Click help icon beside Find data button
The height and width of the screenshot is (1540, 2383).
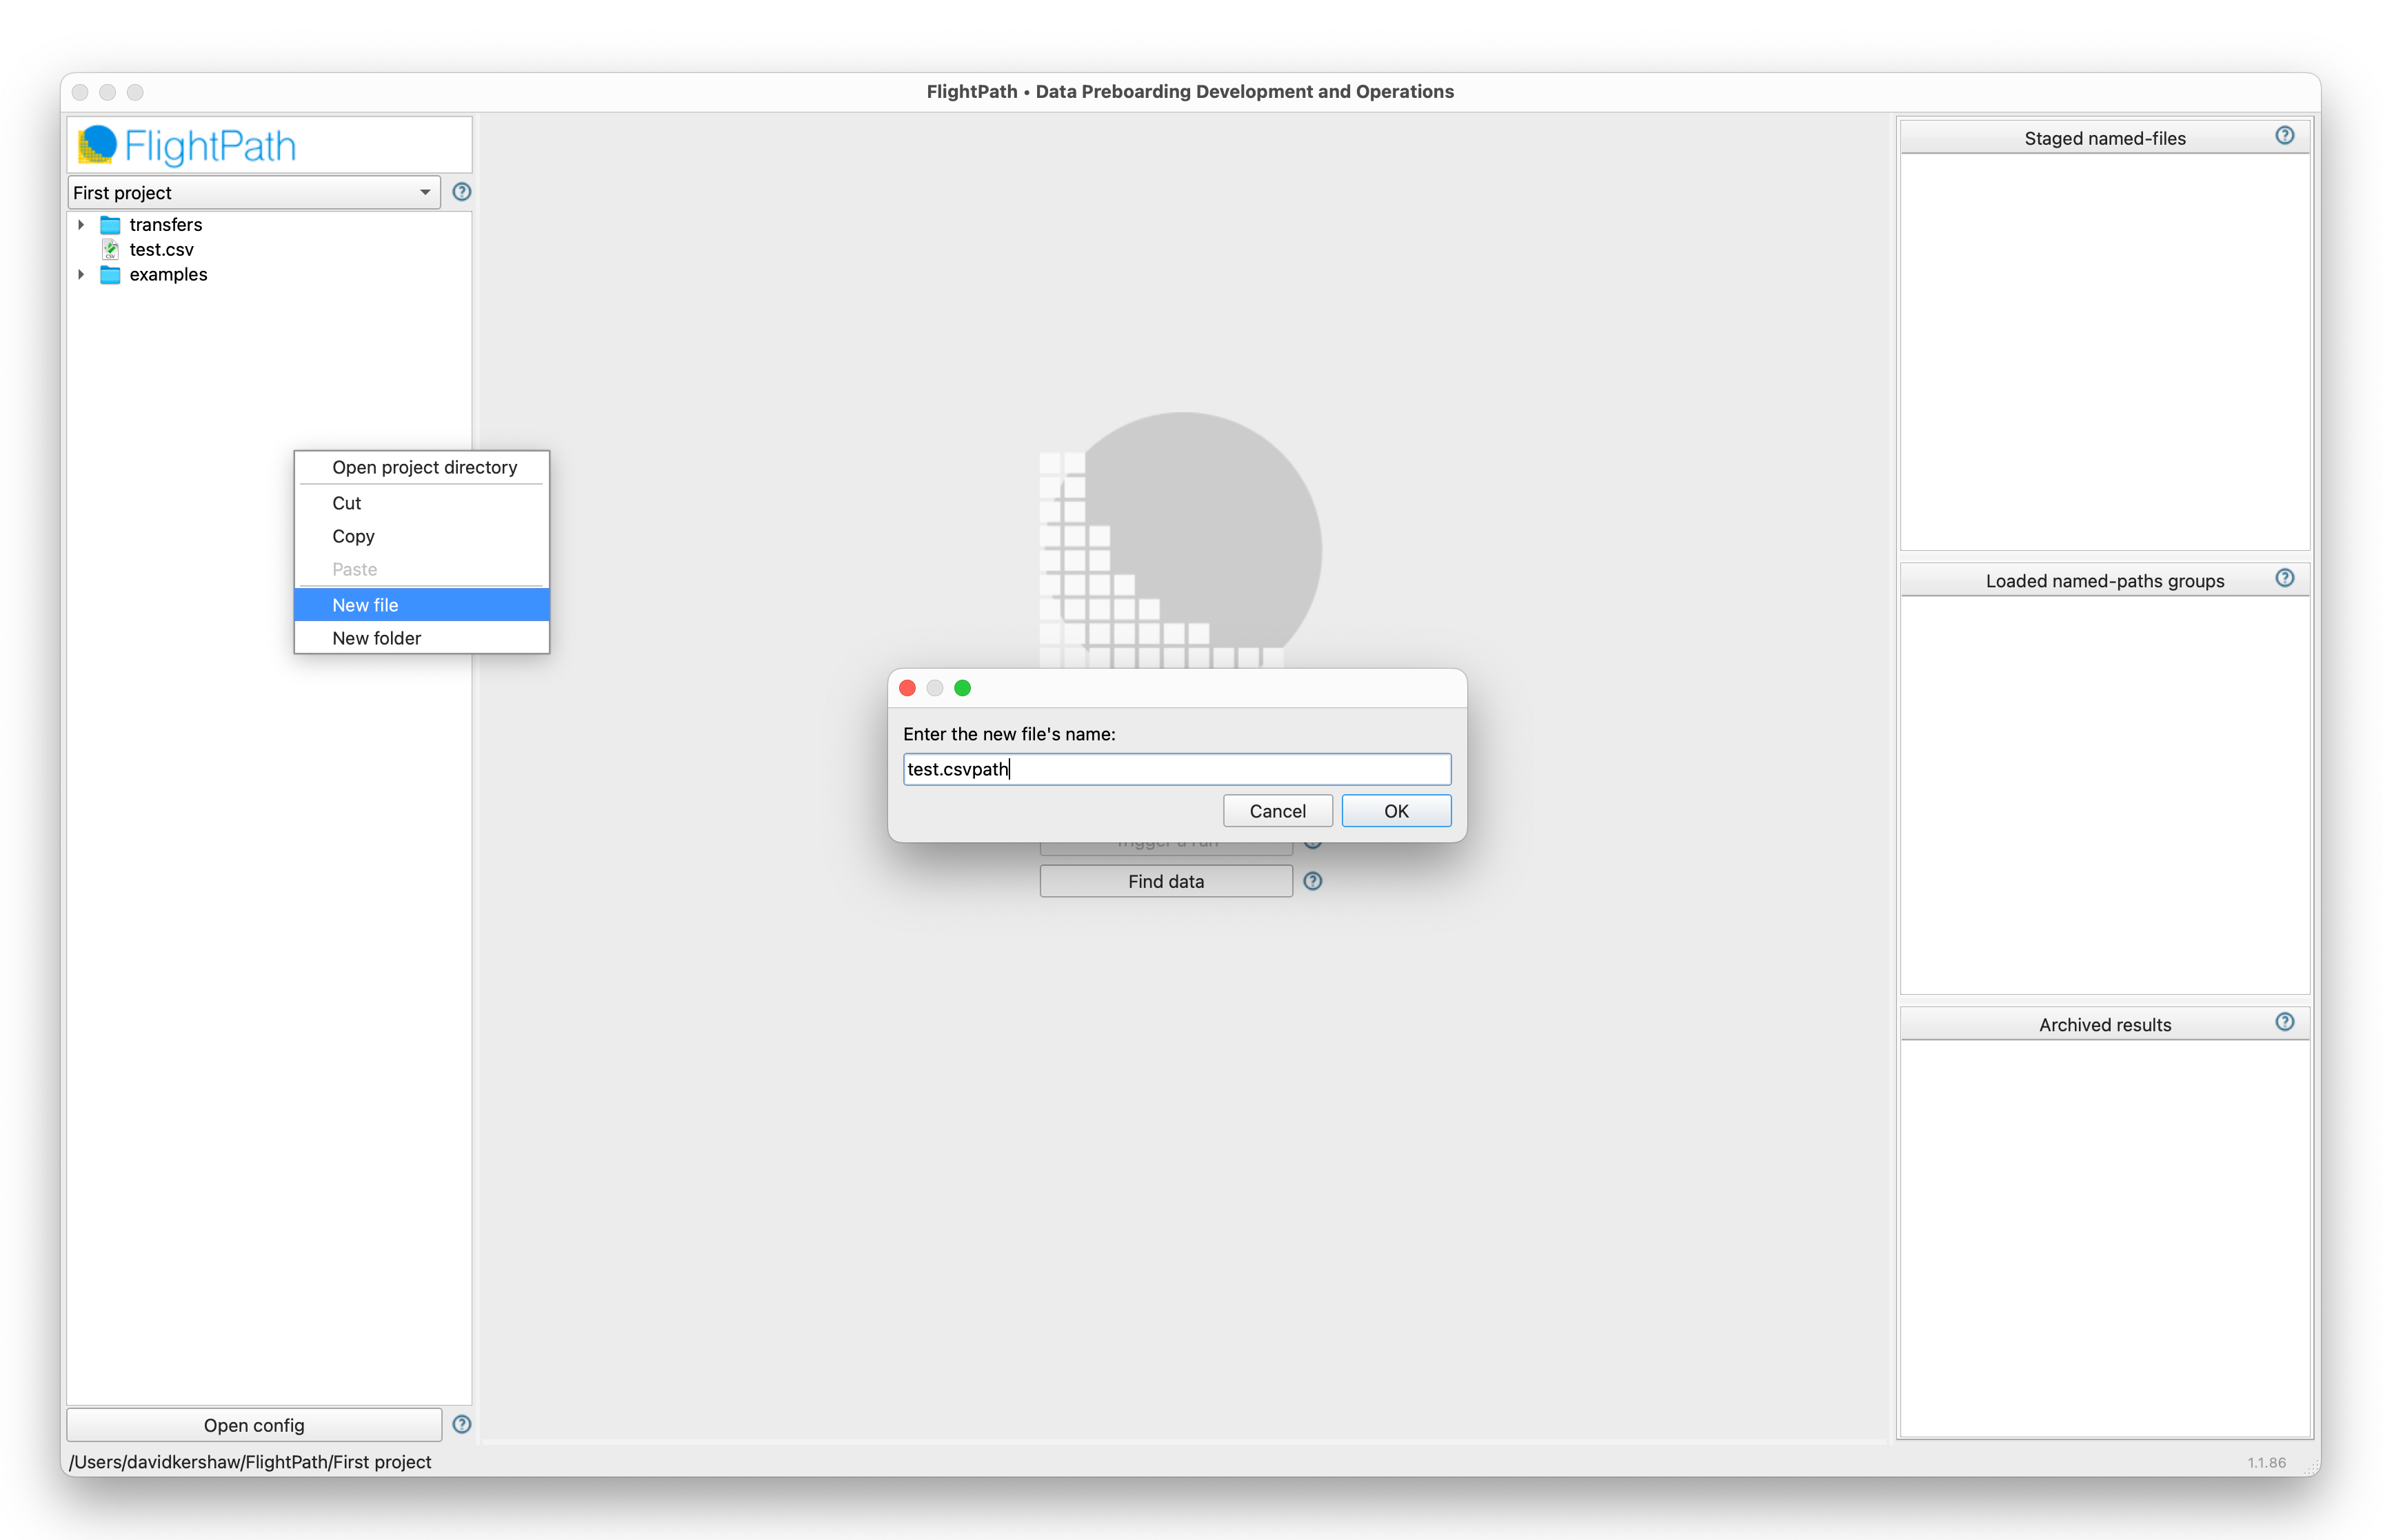point(1312,881)
